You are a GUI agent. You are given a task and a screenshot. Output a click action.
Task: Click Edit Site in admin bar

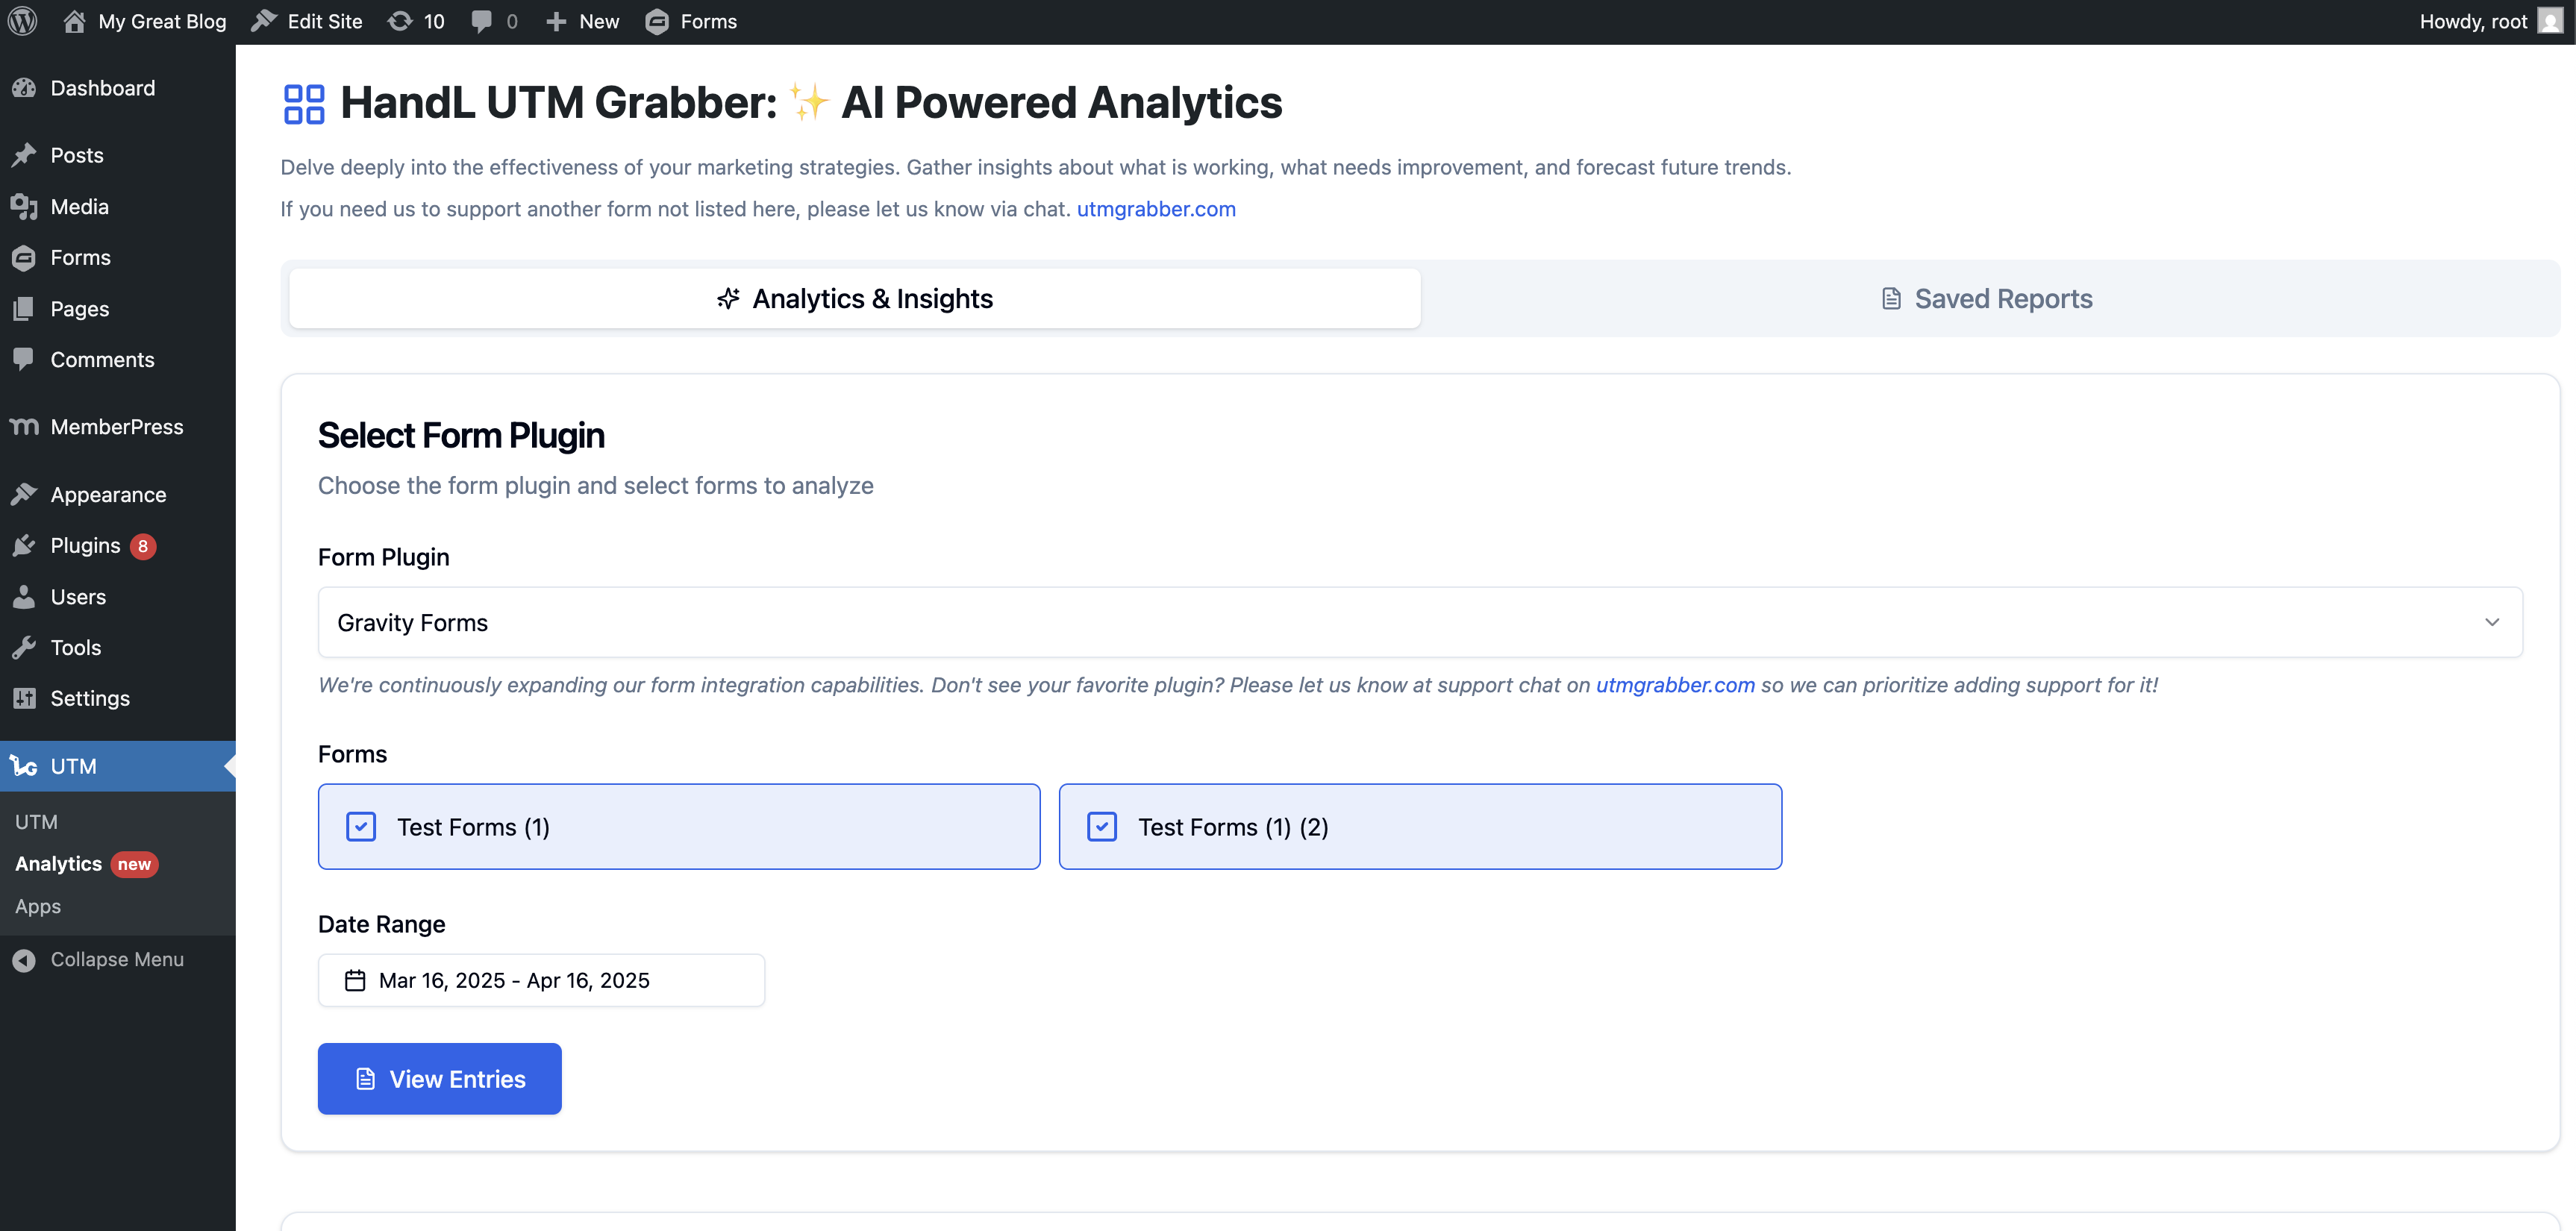306,21
